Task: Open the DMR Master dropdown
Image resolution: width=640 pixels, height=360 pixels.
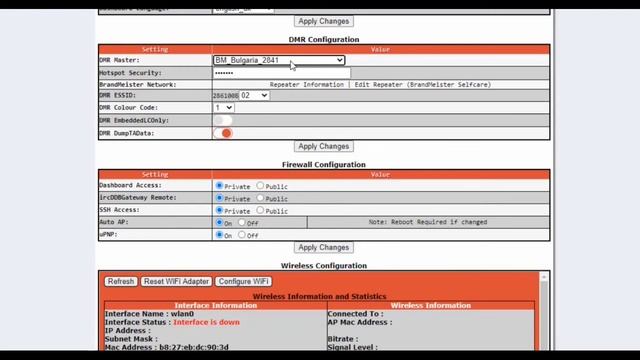Action: 279,60
